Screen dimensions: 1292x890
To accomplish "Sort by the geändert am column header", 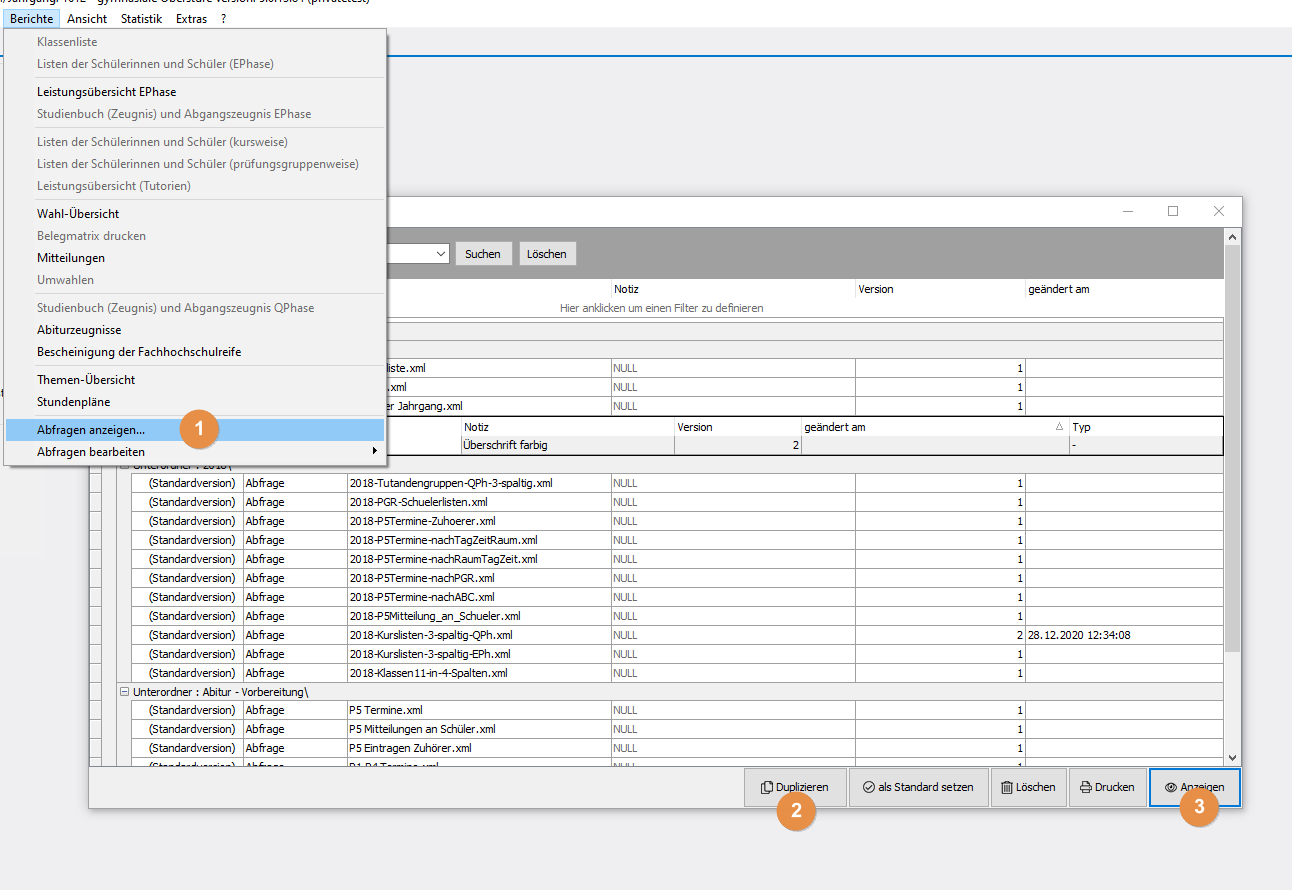I will pos(1124,289).
